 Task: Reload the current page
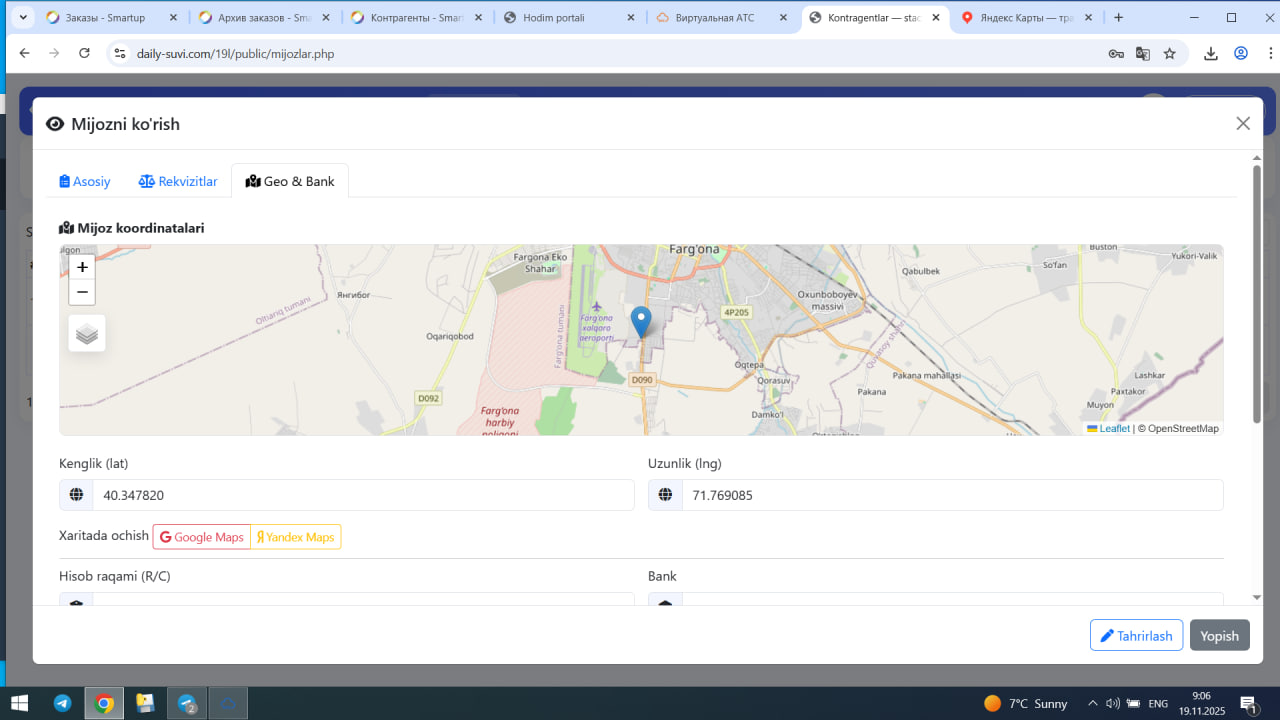[x=84, y=54]
